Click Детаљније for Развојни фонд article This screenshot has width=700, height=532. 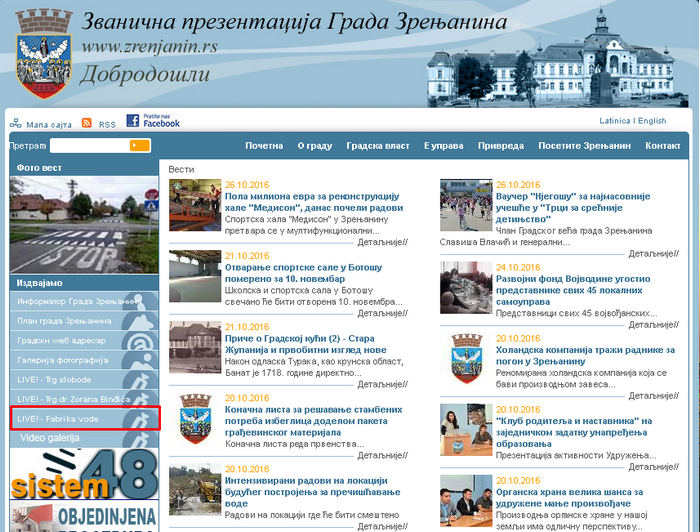click(x=654, y=324)
